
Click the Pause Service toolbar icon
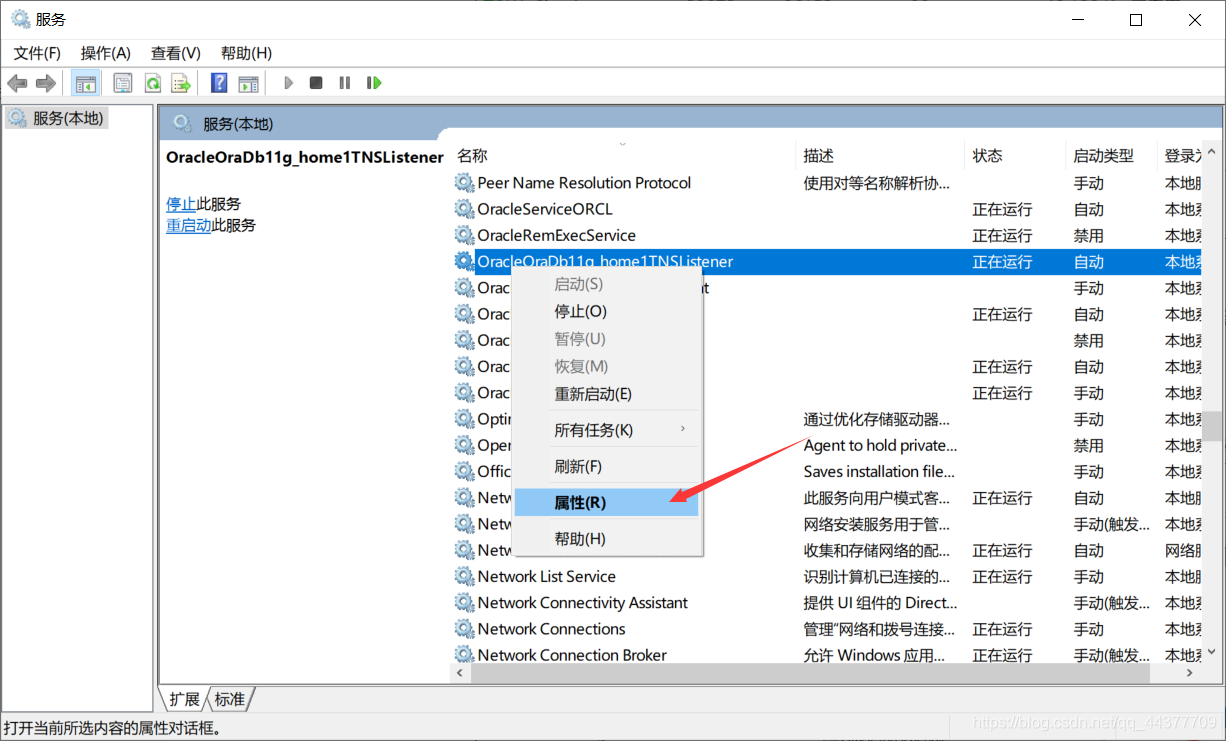click(345, 83)
